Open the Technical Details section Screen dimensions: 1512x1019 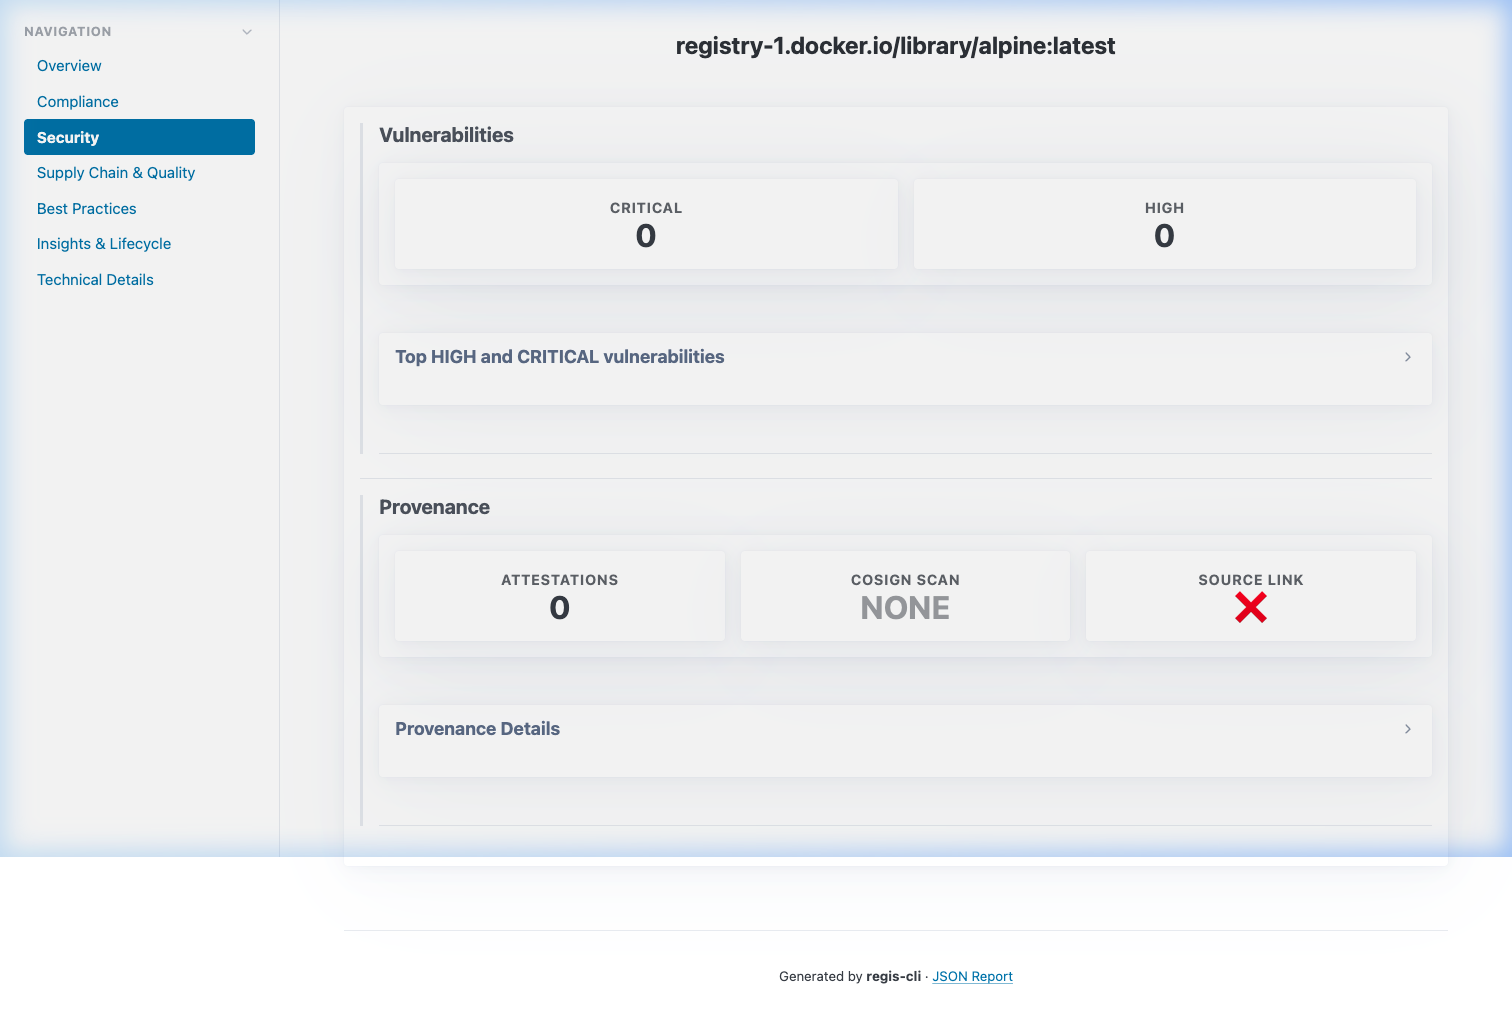click(x=95, y=279)
